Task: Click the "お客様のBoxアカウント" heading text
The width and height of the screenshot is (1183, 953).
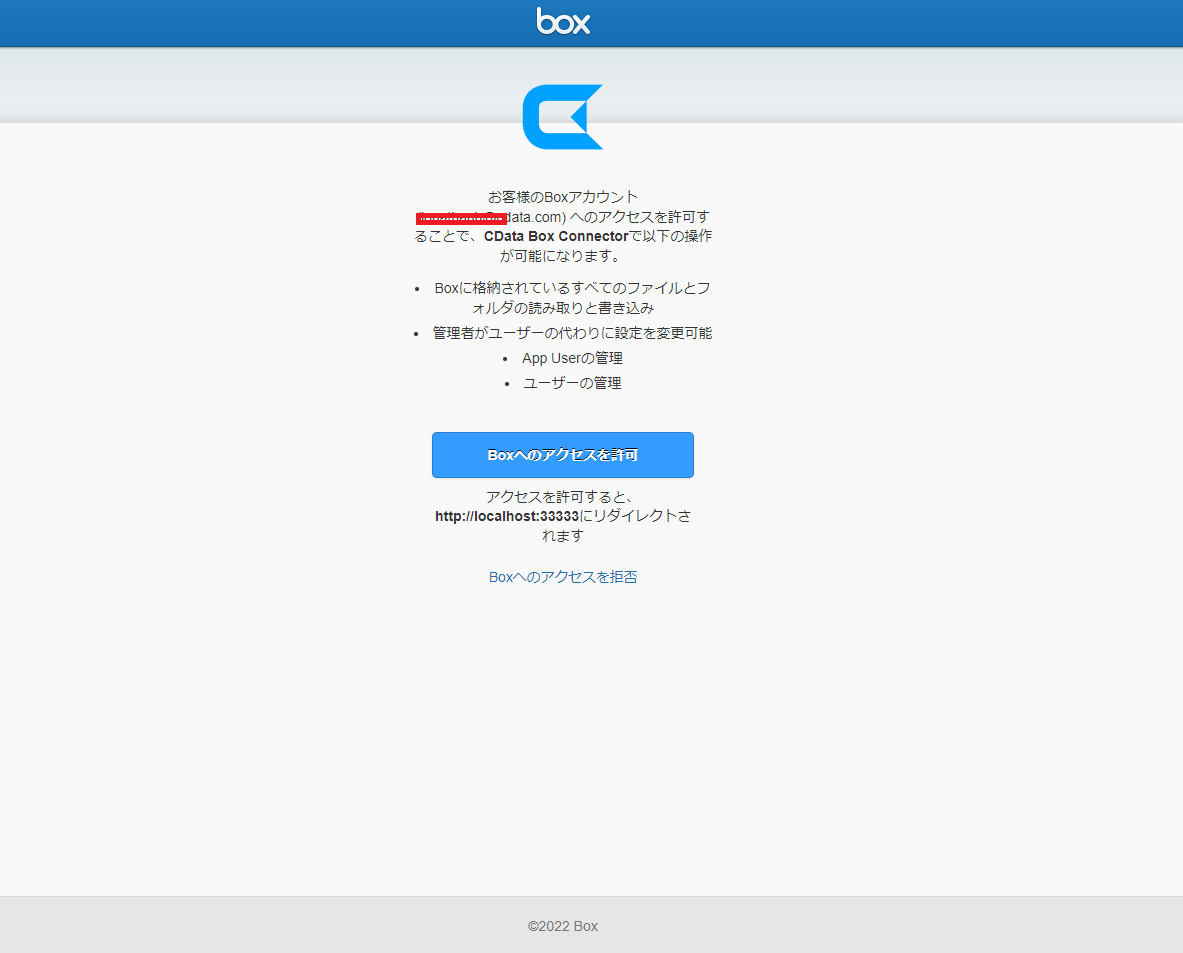Action: pos(563,196)
